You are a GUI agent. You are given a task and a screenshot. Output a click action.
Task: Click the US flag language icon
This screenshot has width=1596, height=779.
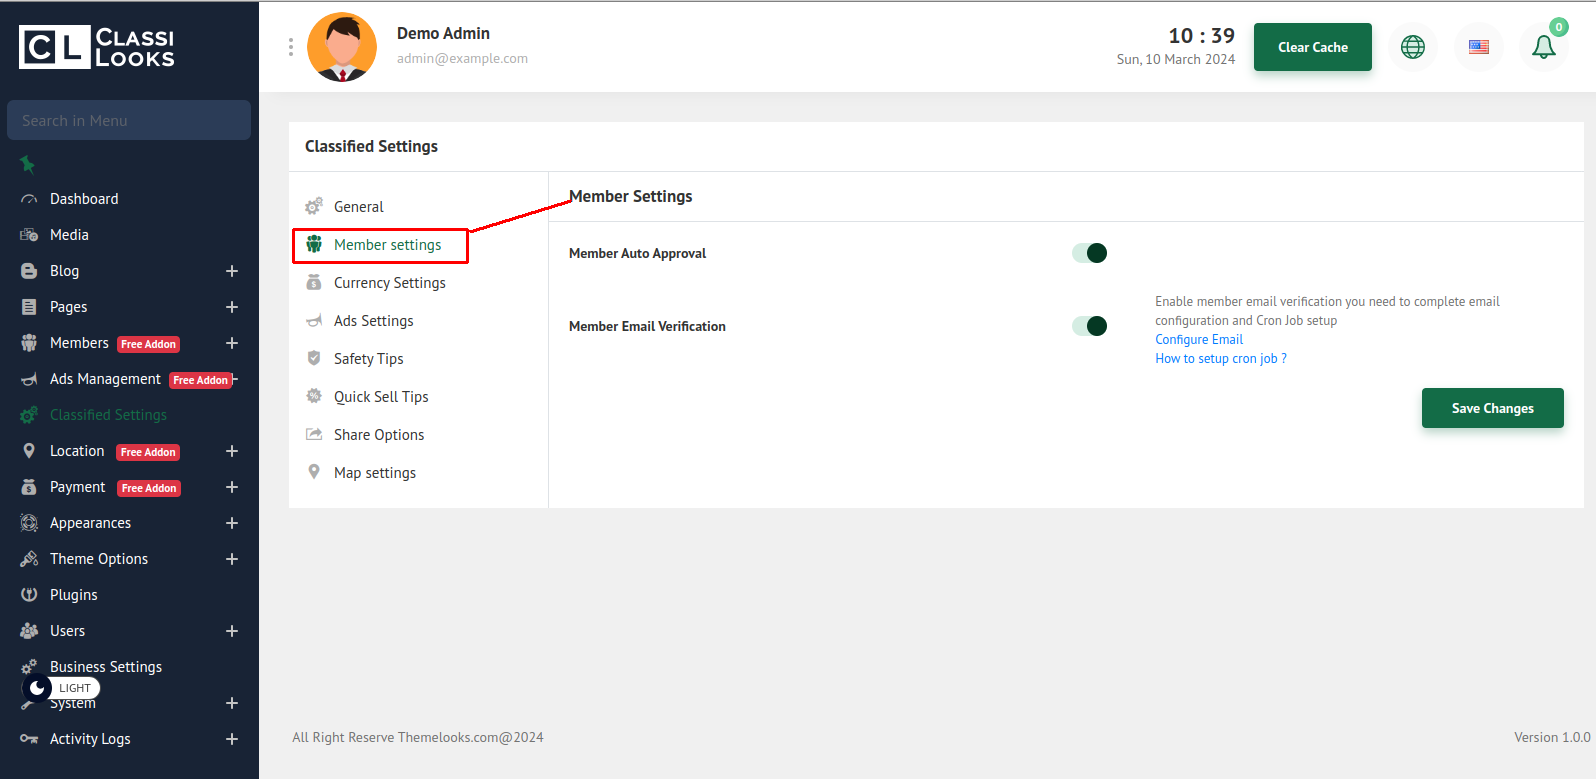pos(1478,47)
